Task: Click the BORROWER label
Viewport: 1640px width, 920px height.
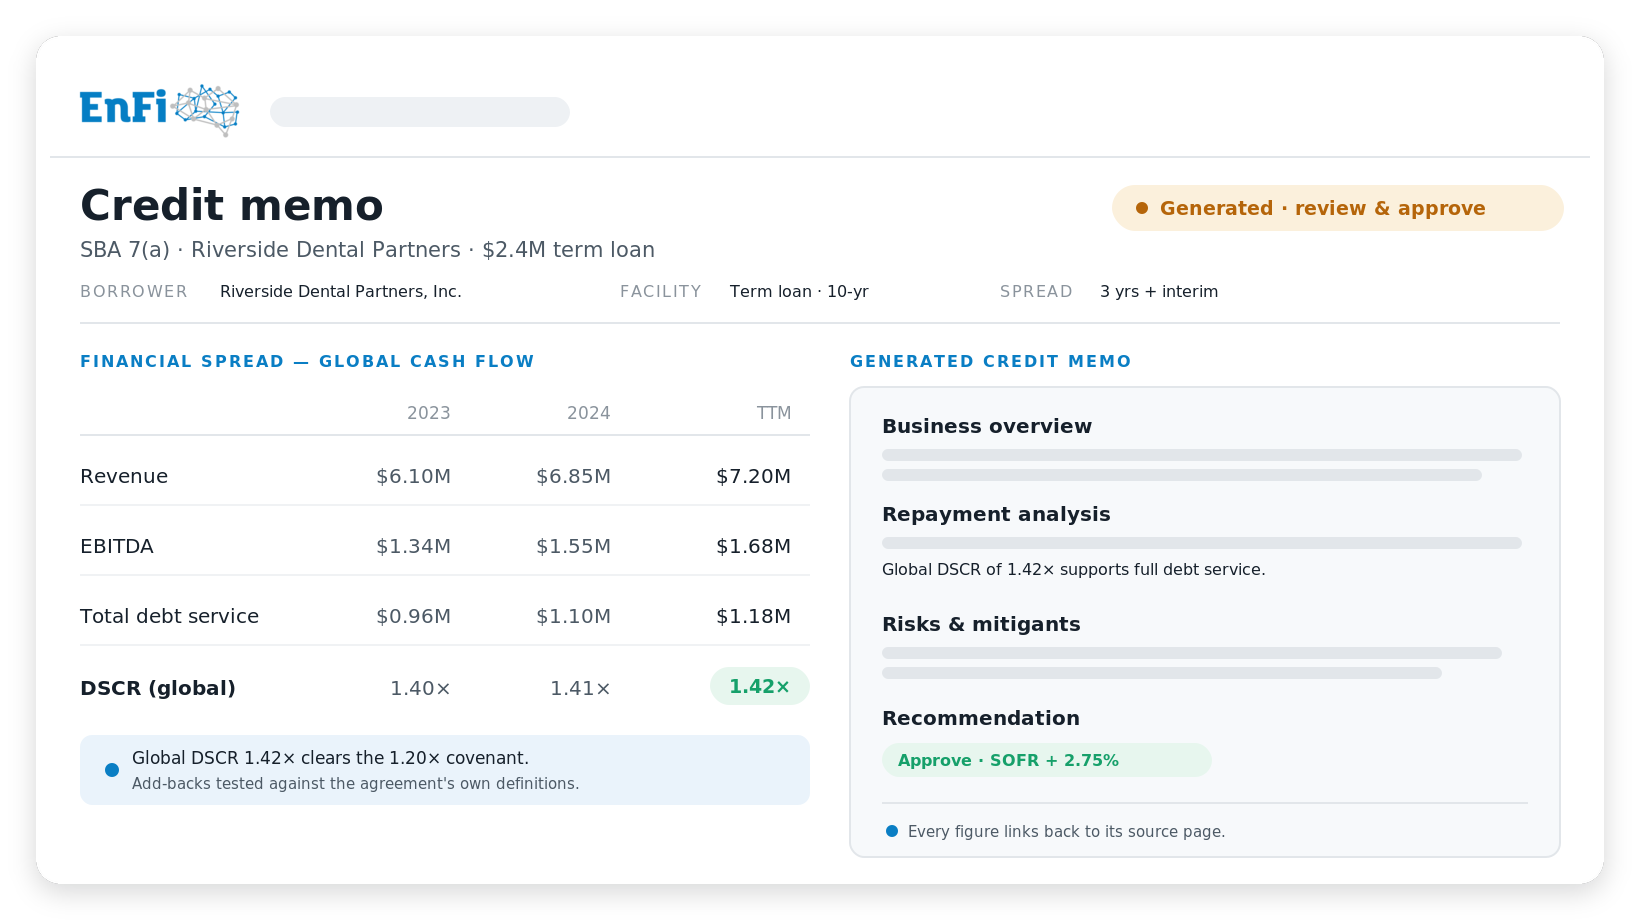Action: pos(134,291)
